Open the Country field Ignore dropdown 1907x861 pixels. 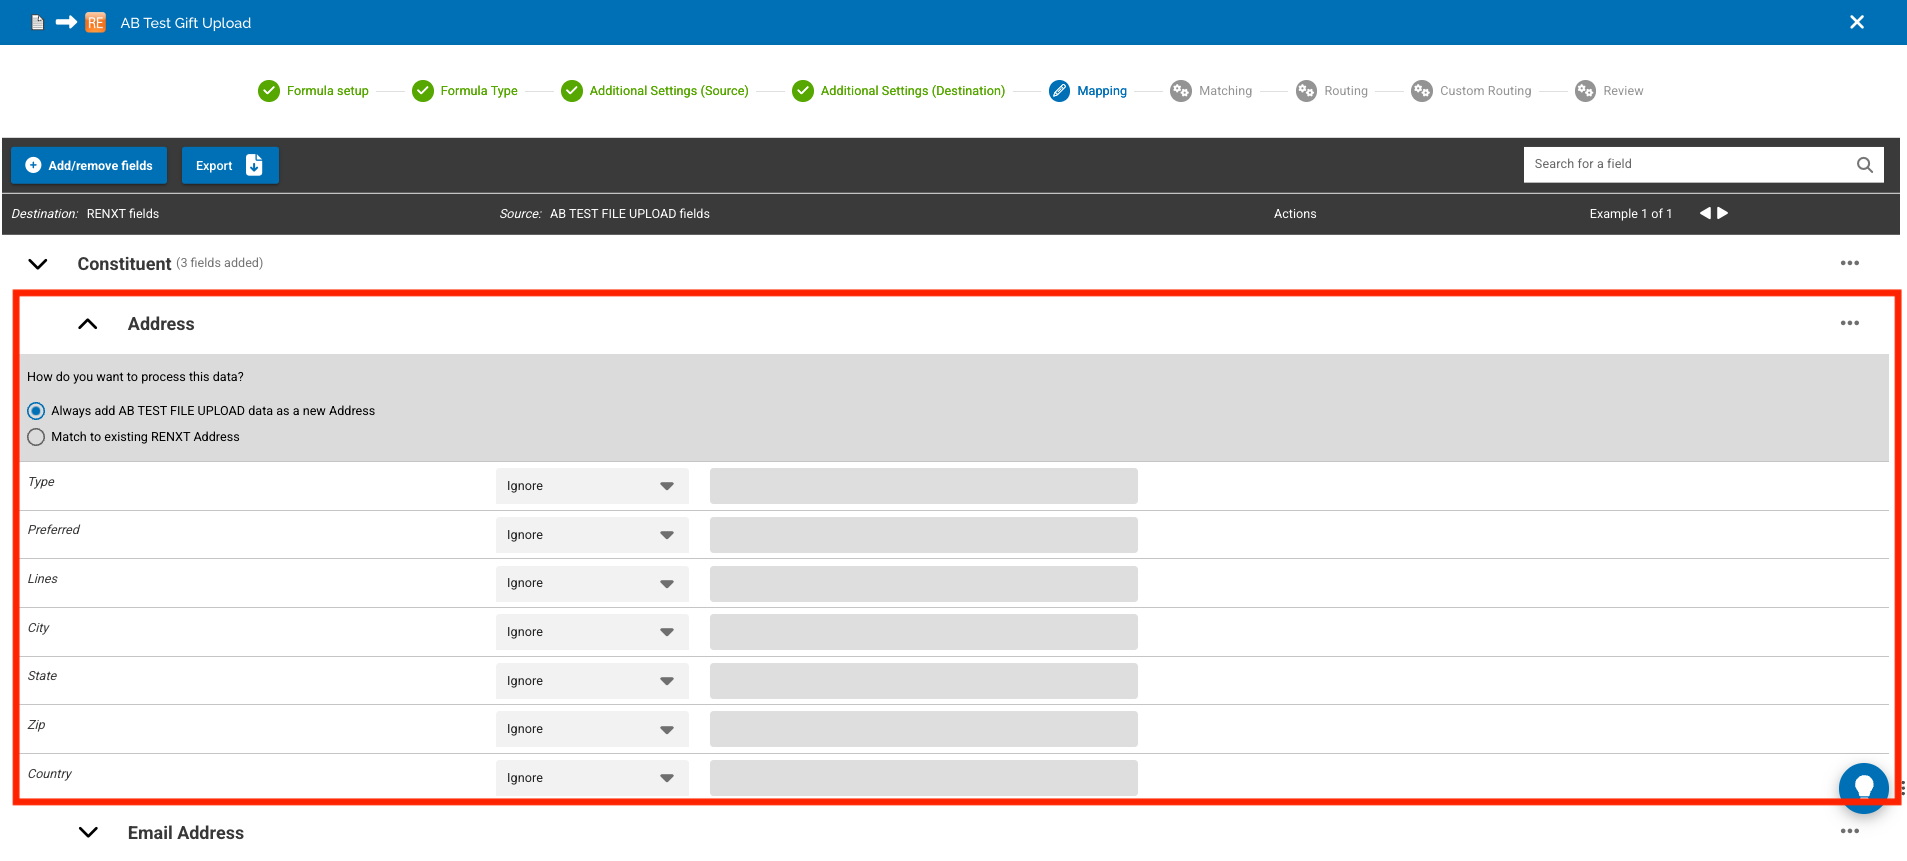pos(592,778)
